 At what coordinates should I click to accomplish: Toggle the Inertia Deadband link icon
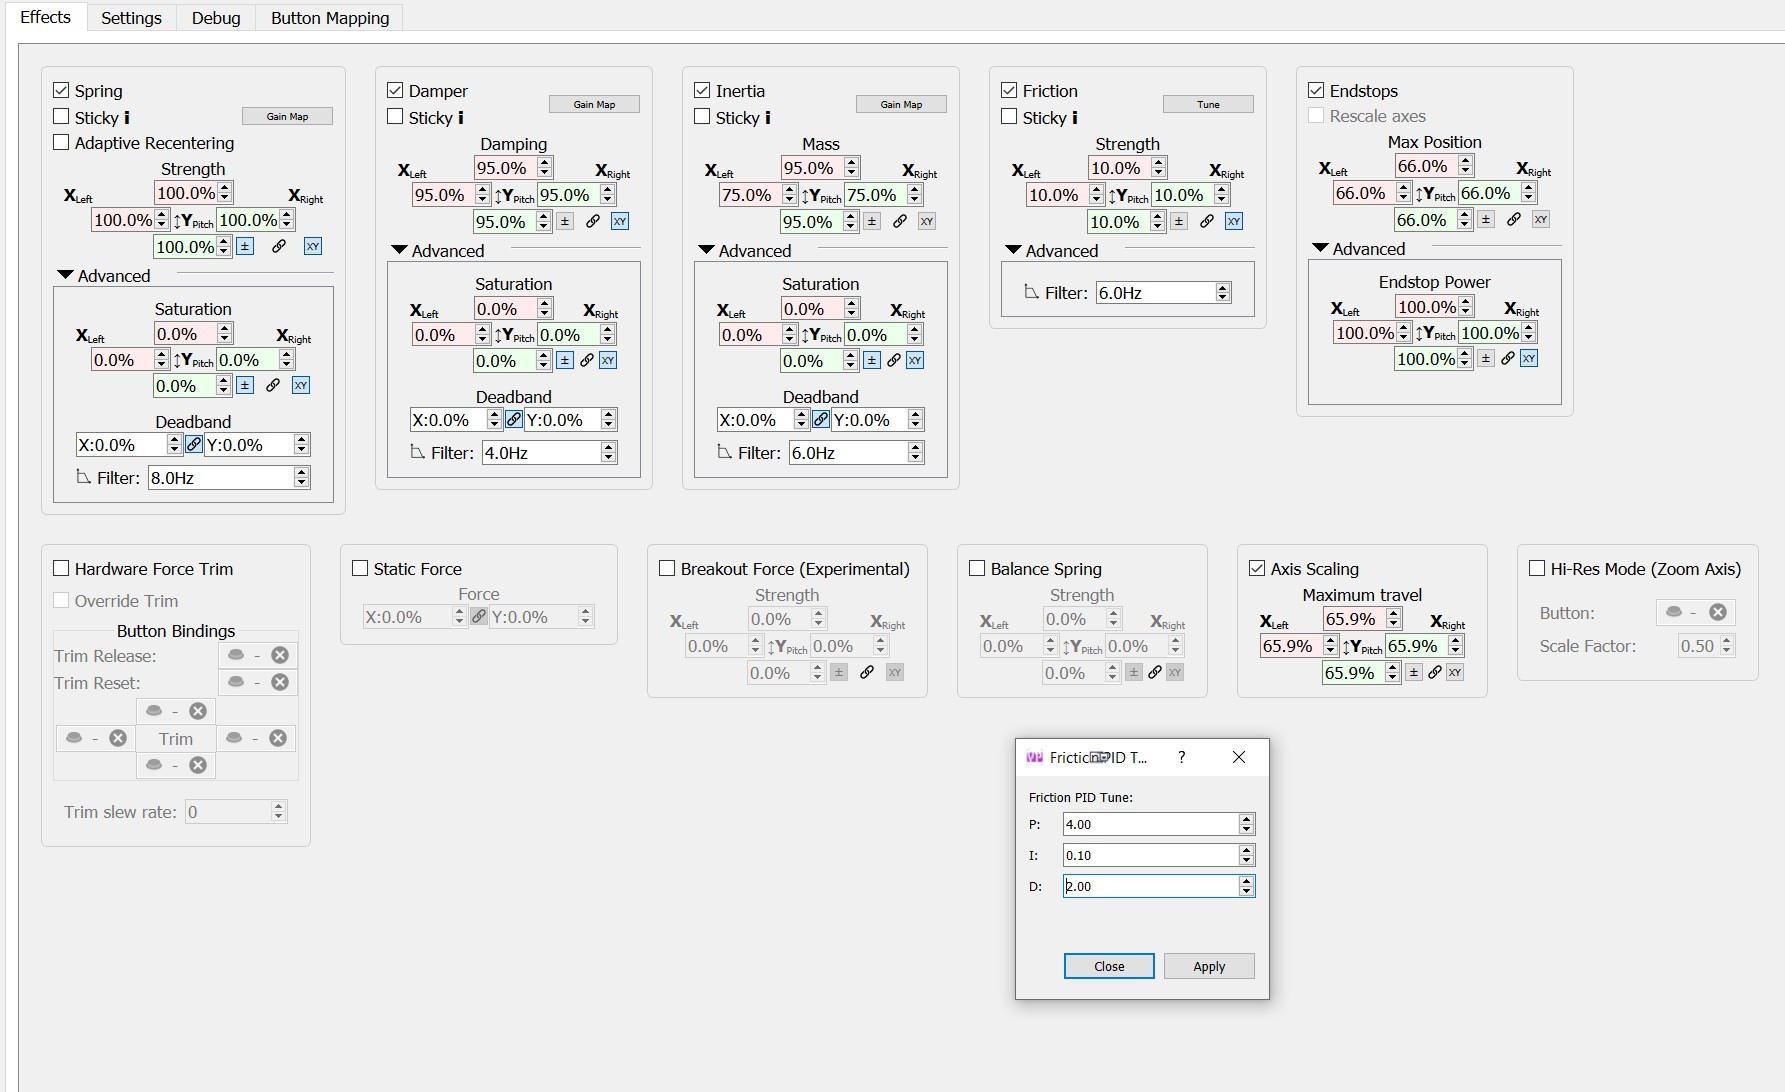[x=821, y=419]
